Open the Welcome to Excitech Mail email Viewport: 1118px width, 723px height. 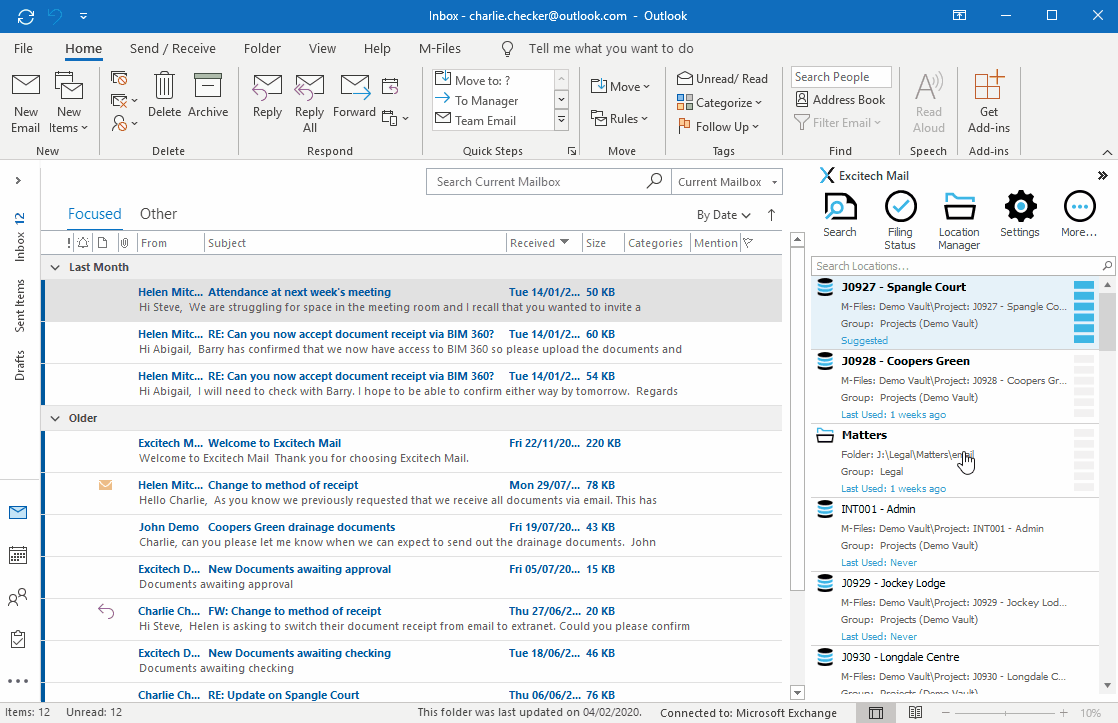[x=413, y=451]
